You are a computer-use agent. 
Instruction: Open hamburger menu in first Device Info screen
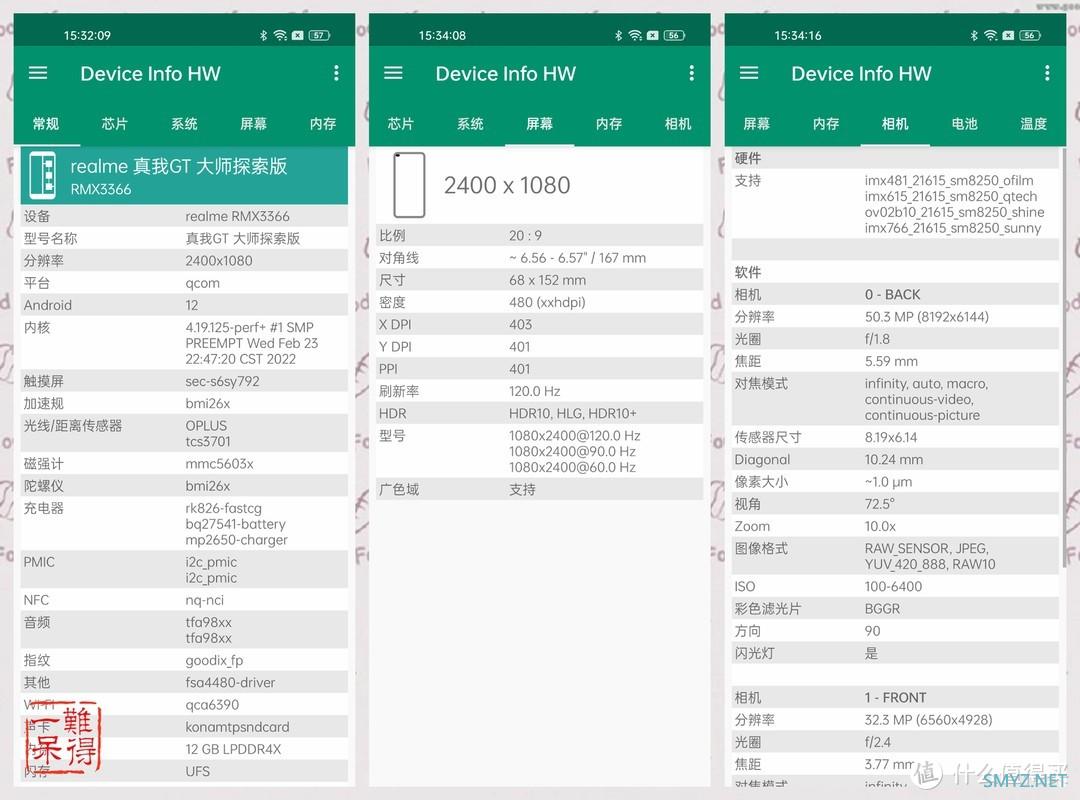click(x=38, y=73)
